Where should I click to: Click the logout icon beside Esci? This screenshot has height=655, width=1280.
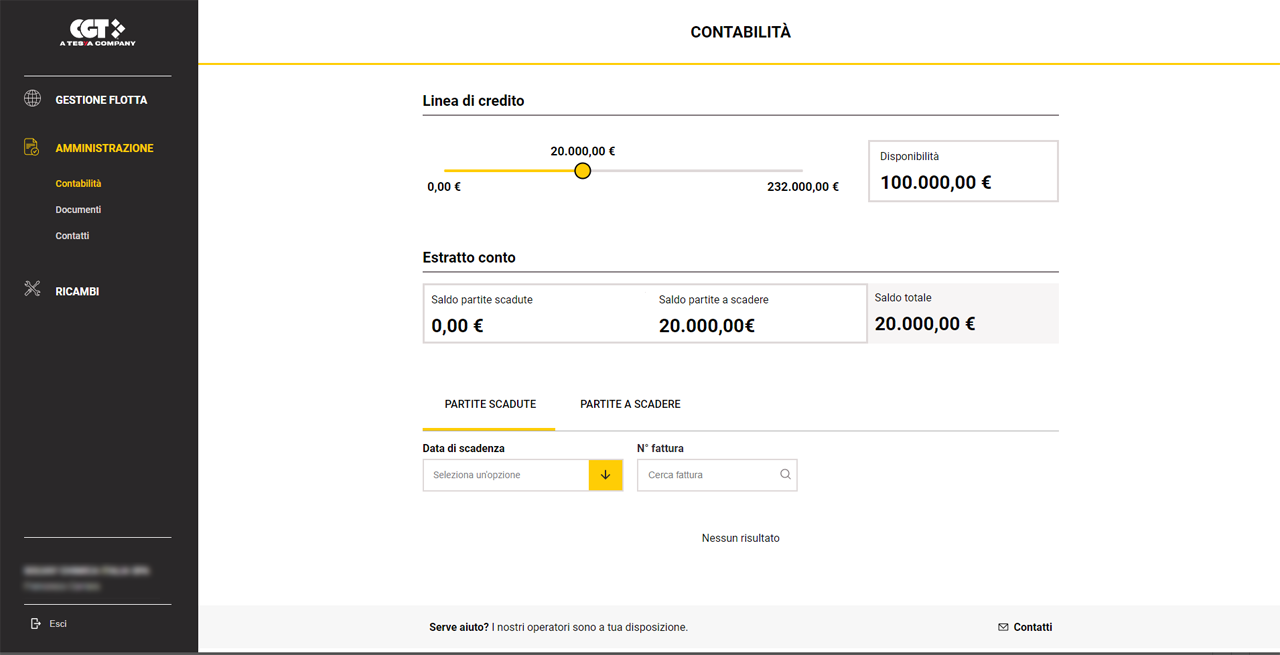36,624
